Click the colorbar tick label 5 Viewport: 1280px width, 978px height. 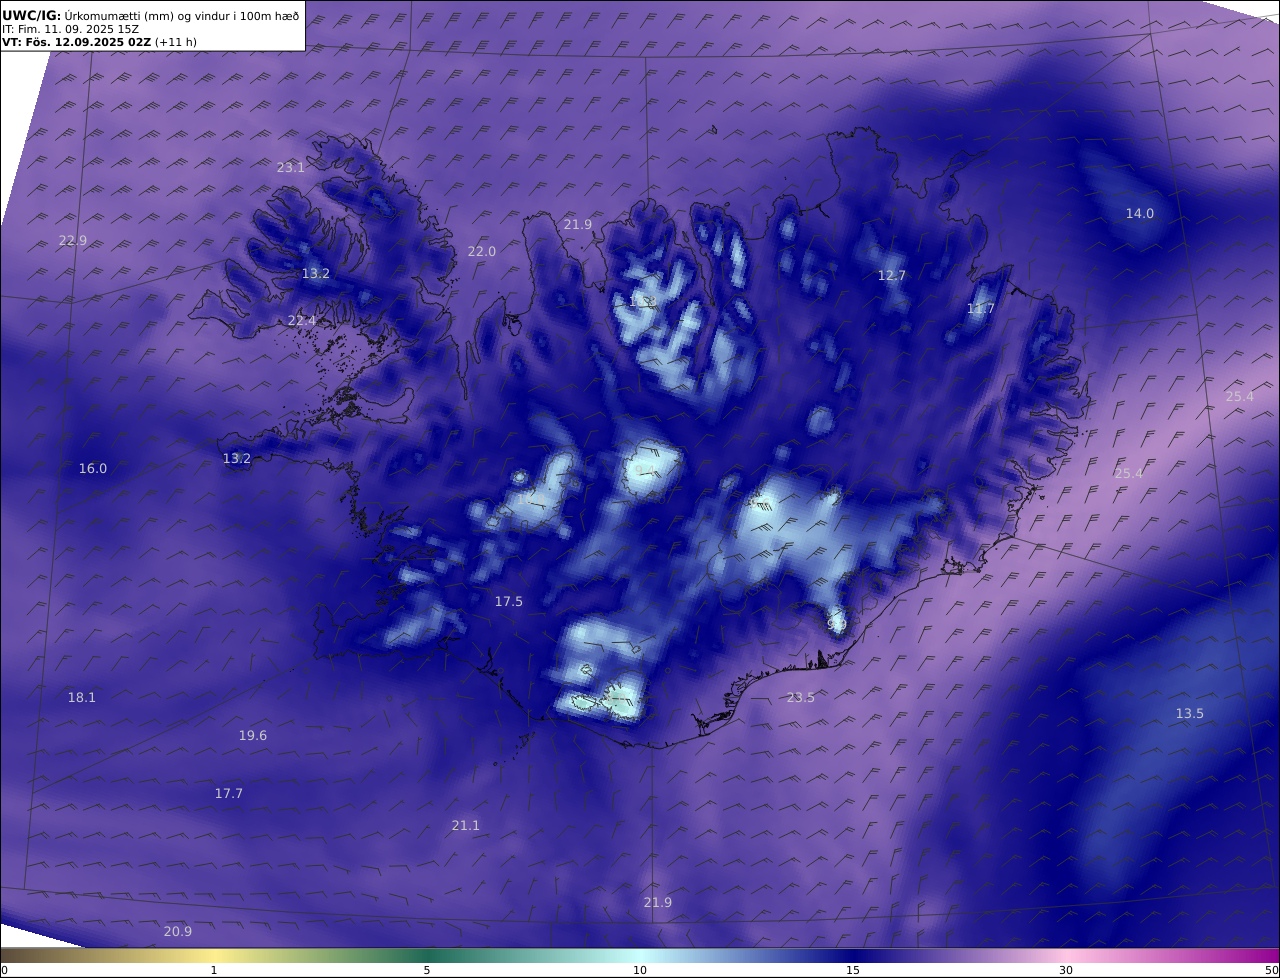[427, 971]
